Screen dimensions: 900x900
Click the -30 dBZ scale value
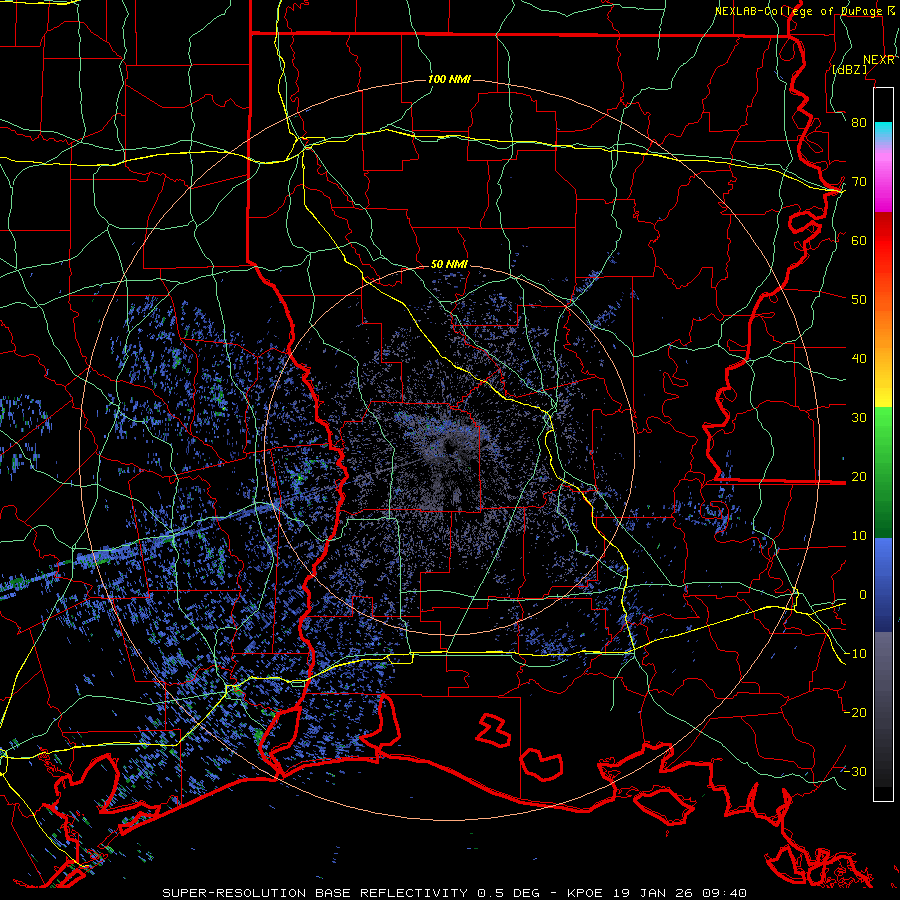(x=855, y=771)
